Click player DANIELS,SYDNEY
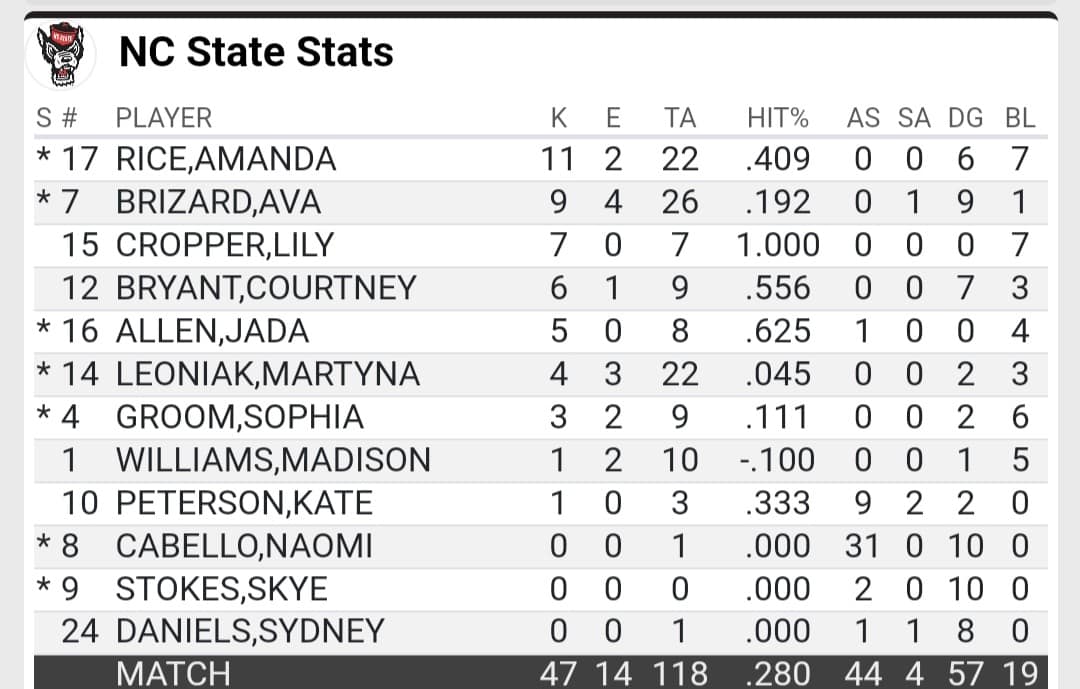1080x689 pixels. point(250,632)
